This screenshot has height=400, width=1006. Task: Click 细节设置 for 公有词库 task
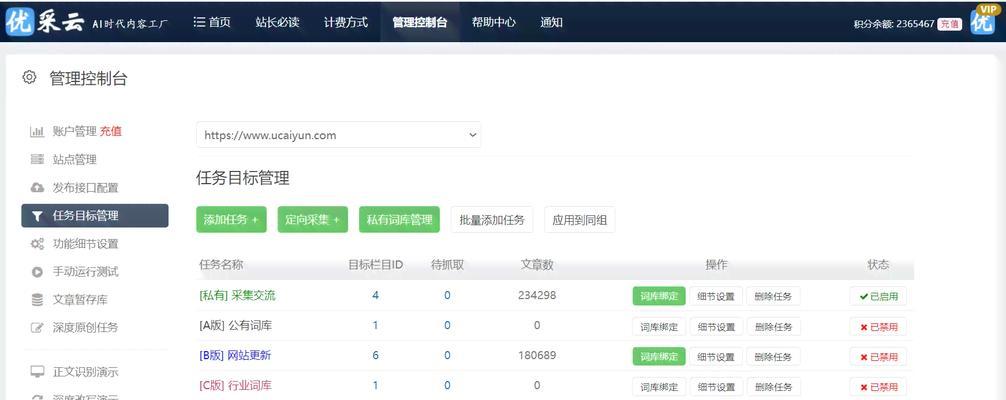coord(716,327)
